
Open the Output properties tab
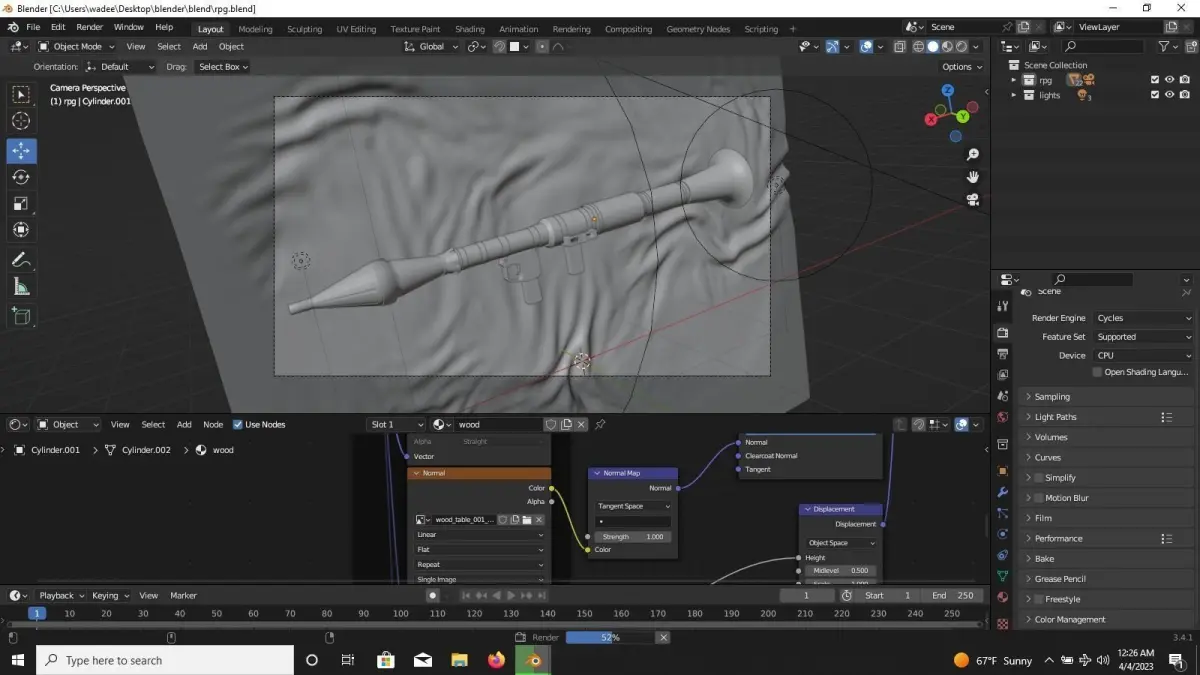coord(1003,354)
